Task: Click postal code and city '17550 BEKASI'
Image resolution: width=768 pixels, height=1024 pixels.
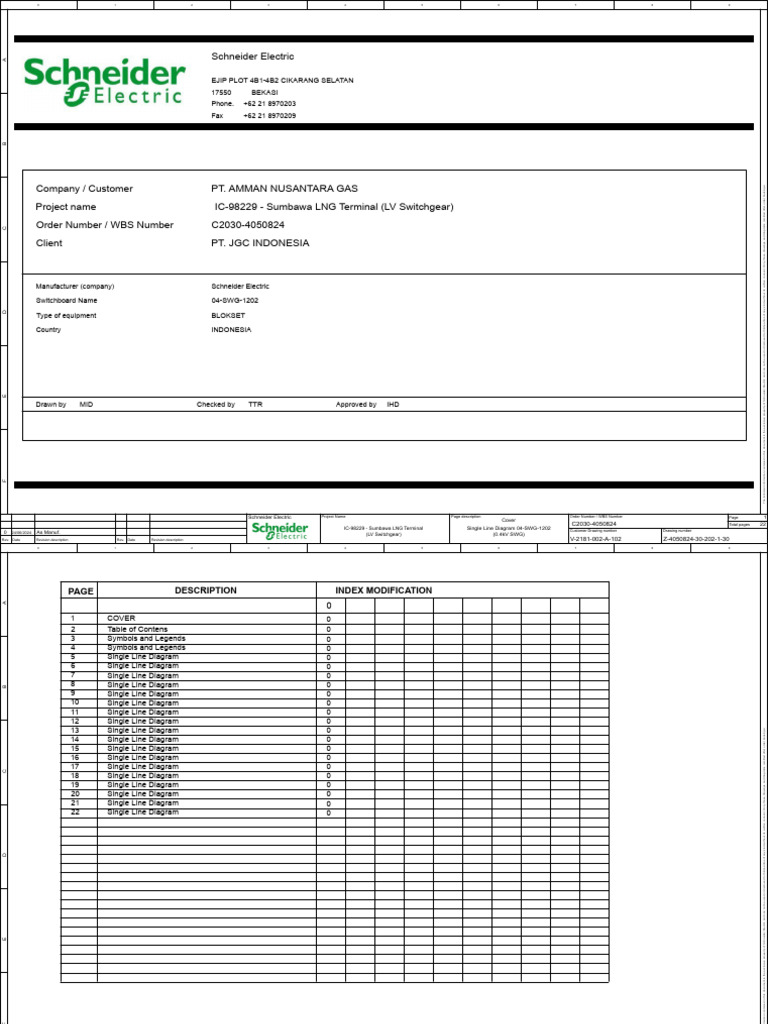Action: (245, 92)
